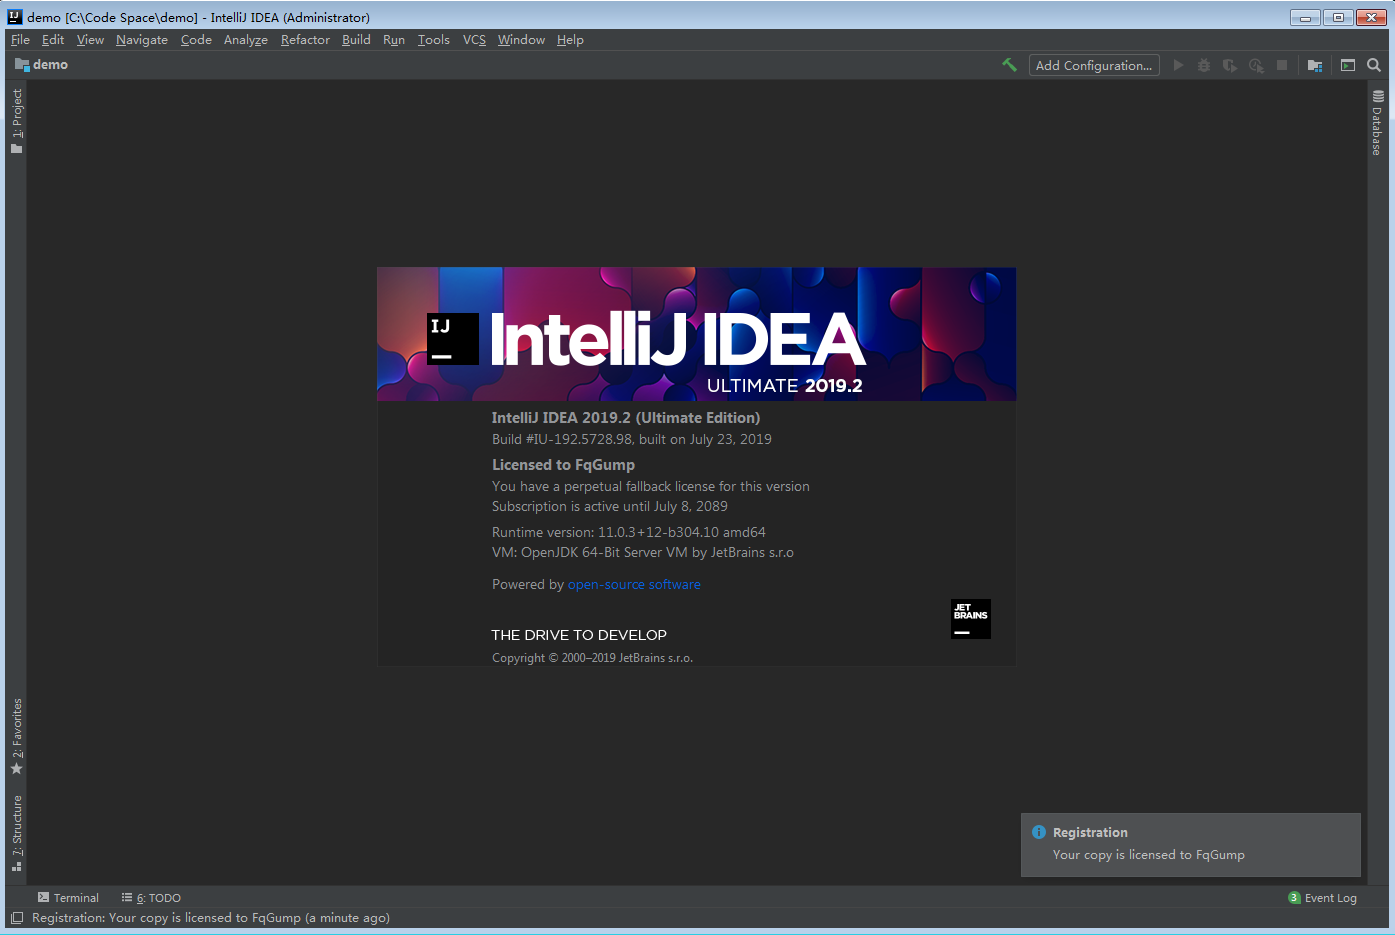Click the 'perpetual fallback license' line
The image size is (1395, 935).
(x=651, y=487)
